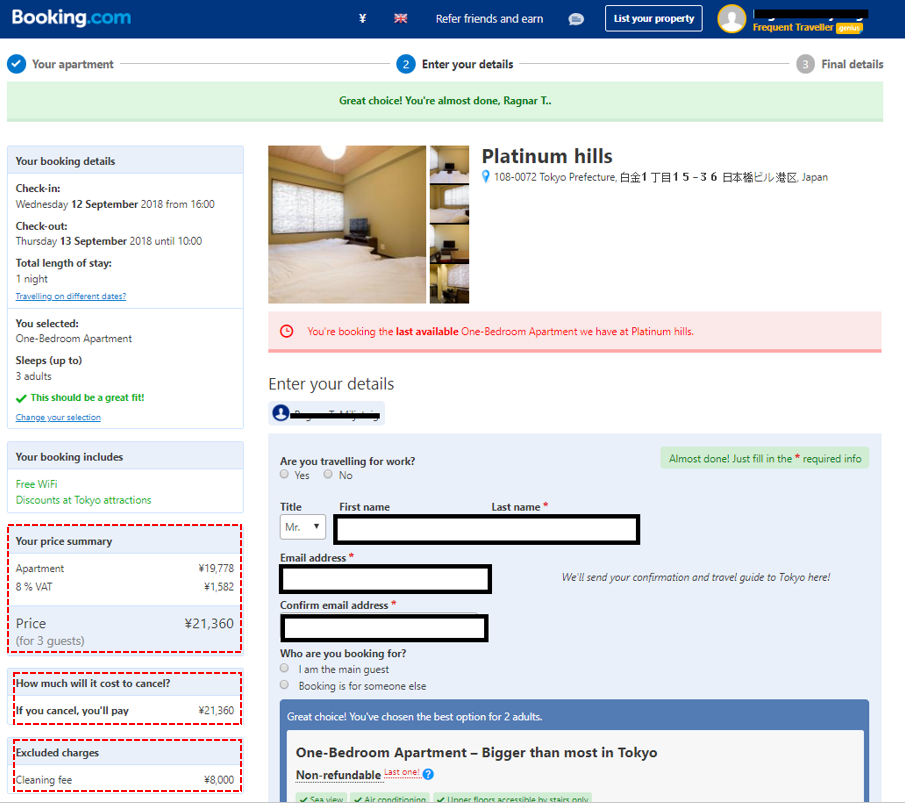Click the Your booking details panel header
Screen dimensions: 905x803
point(125,160)
